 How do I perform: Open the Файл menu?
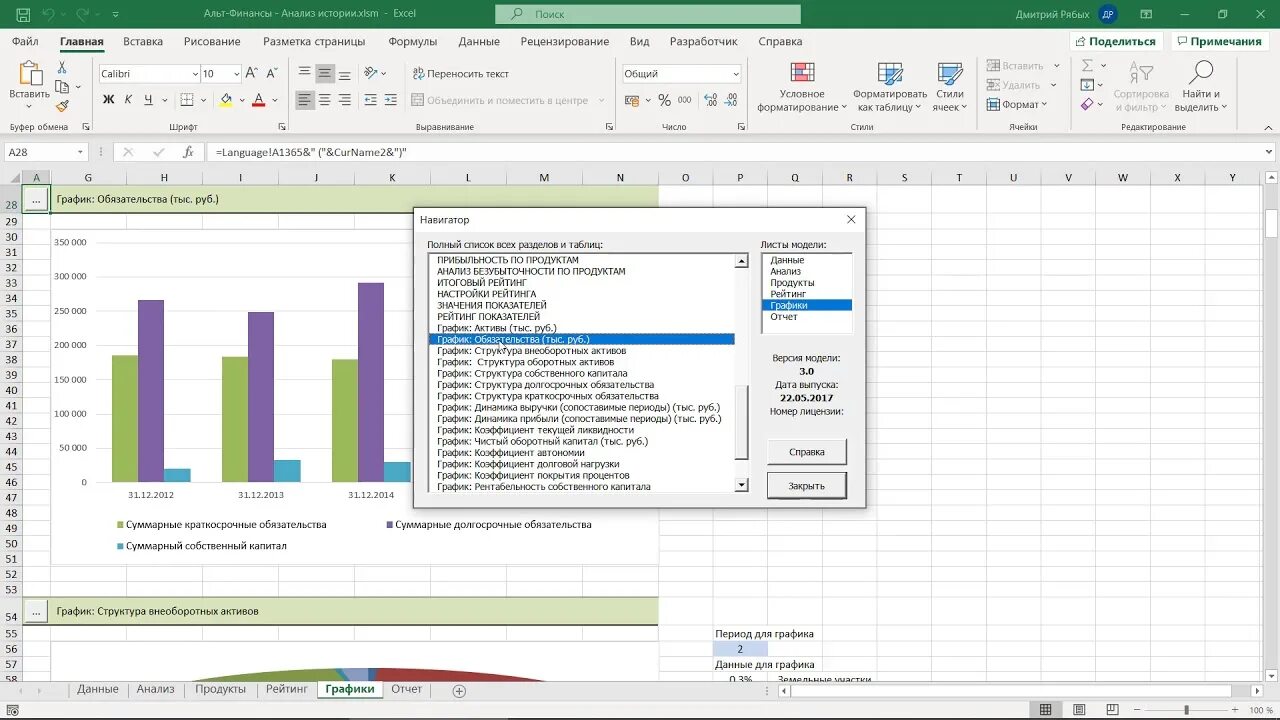26,41
